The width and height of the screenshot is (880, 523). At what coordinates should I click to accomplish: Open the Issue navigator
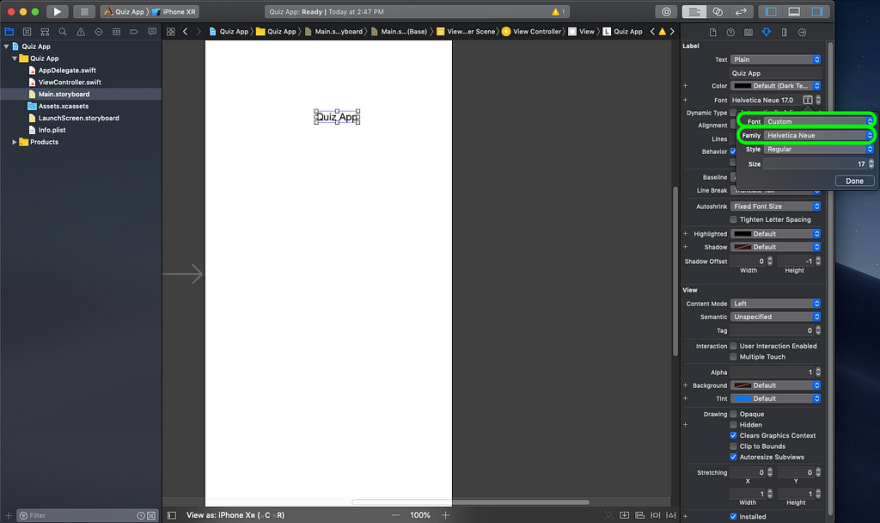tap(81, 32)
